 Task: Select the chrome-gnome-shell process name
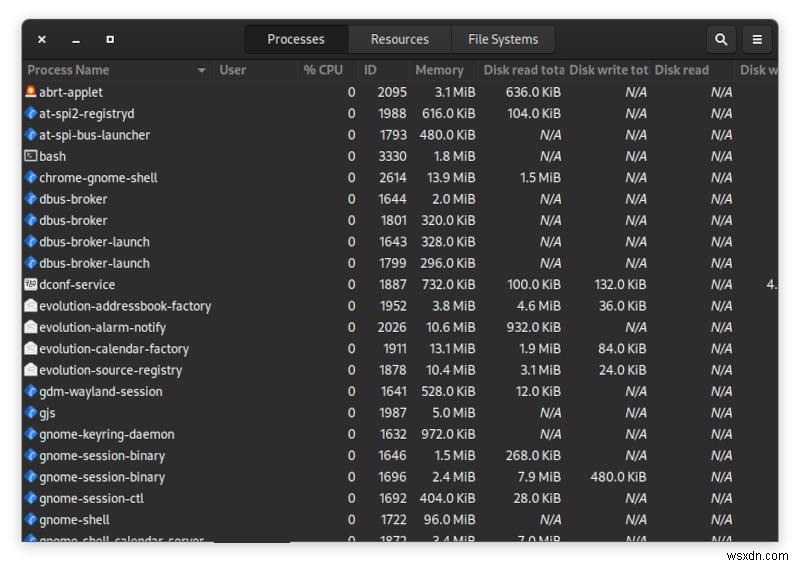coord(98,178)
